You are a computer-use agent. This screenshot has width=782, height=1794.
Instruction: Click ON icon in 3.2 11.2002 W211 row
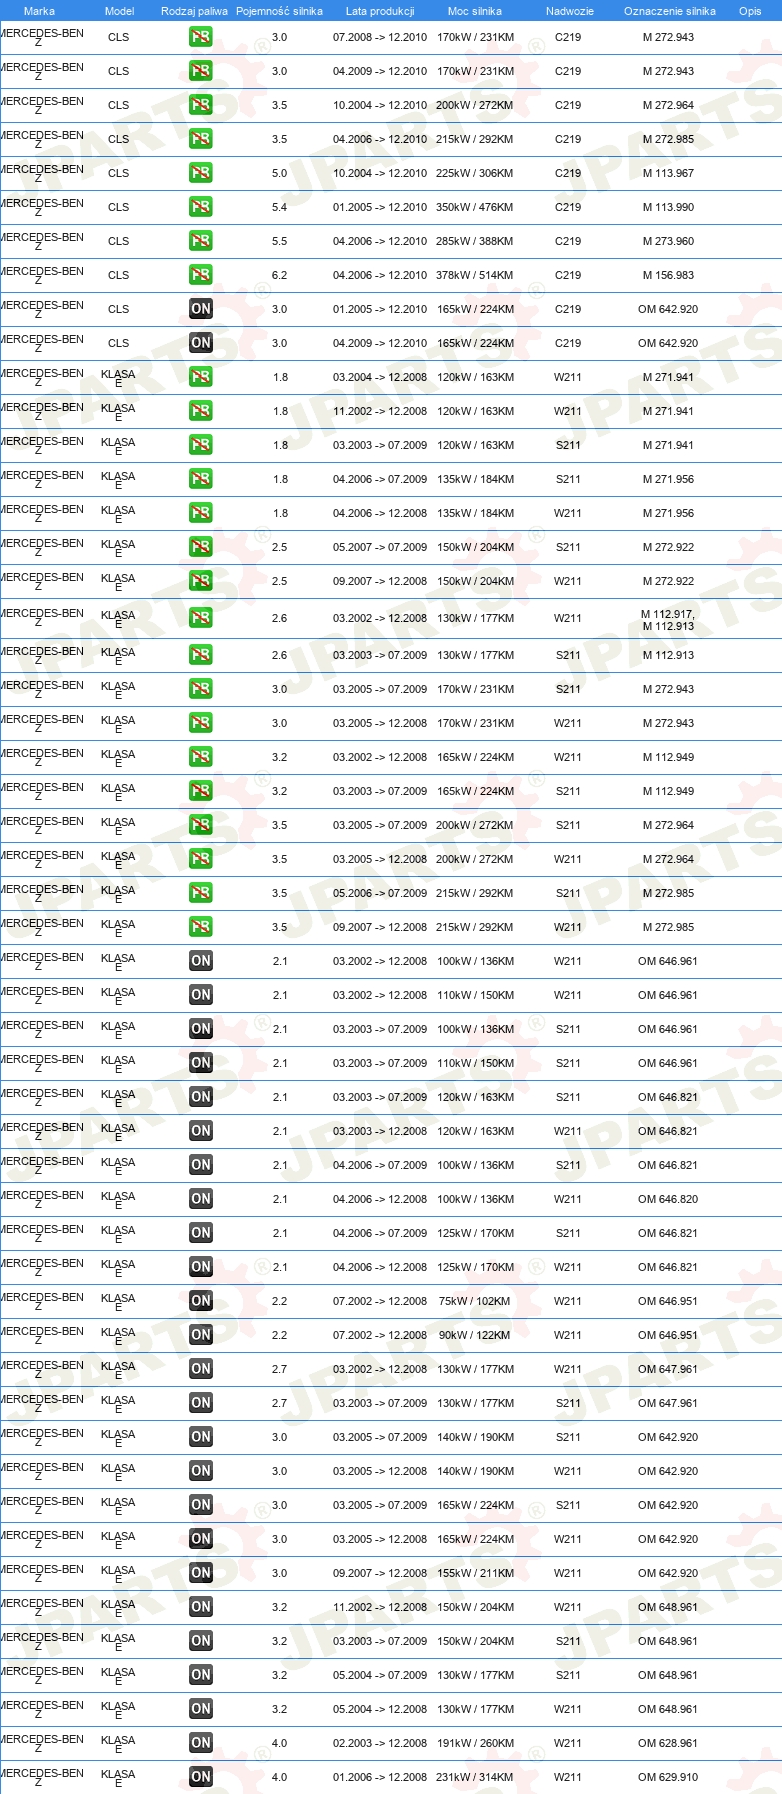200,1607
